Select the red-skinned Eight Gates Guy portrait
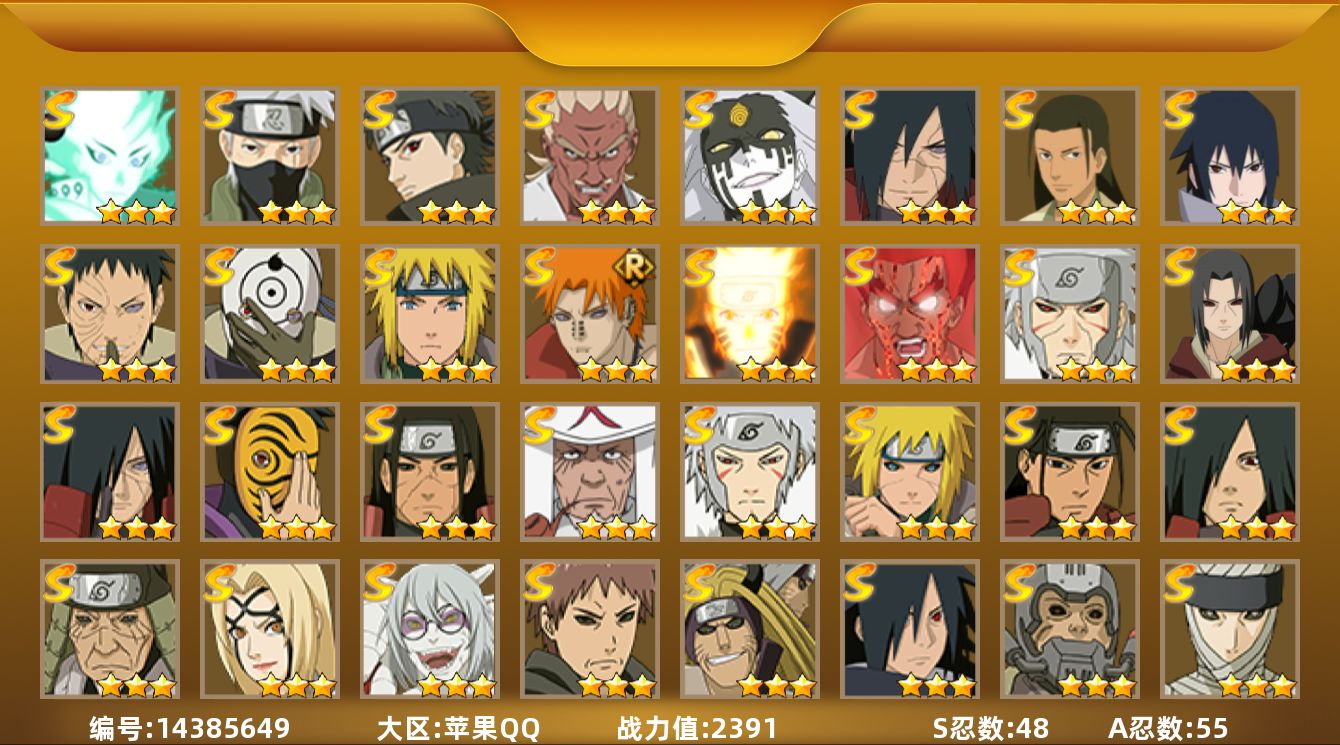Viewport: 1340px width, 745px height. click(910, 313)
